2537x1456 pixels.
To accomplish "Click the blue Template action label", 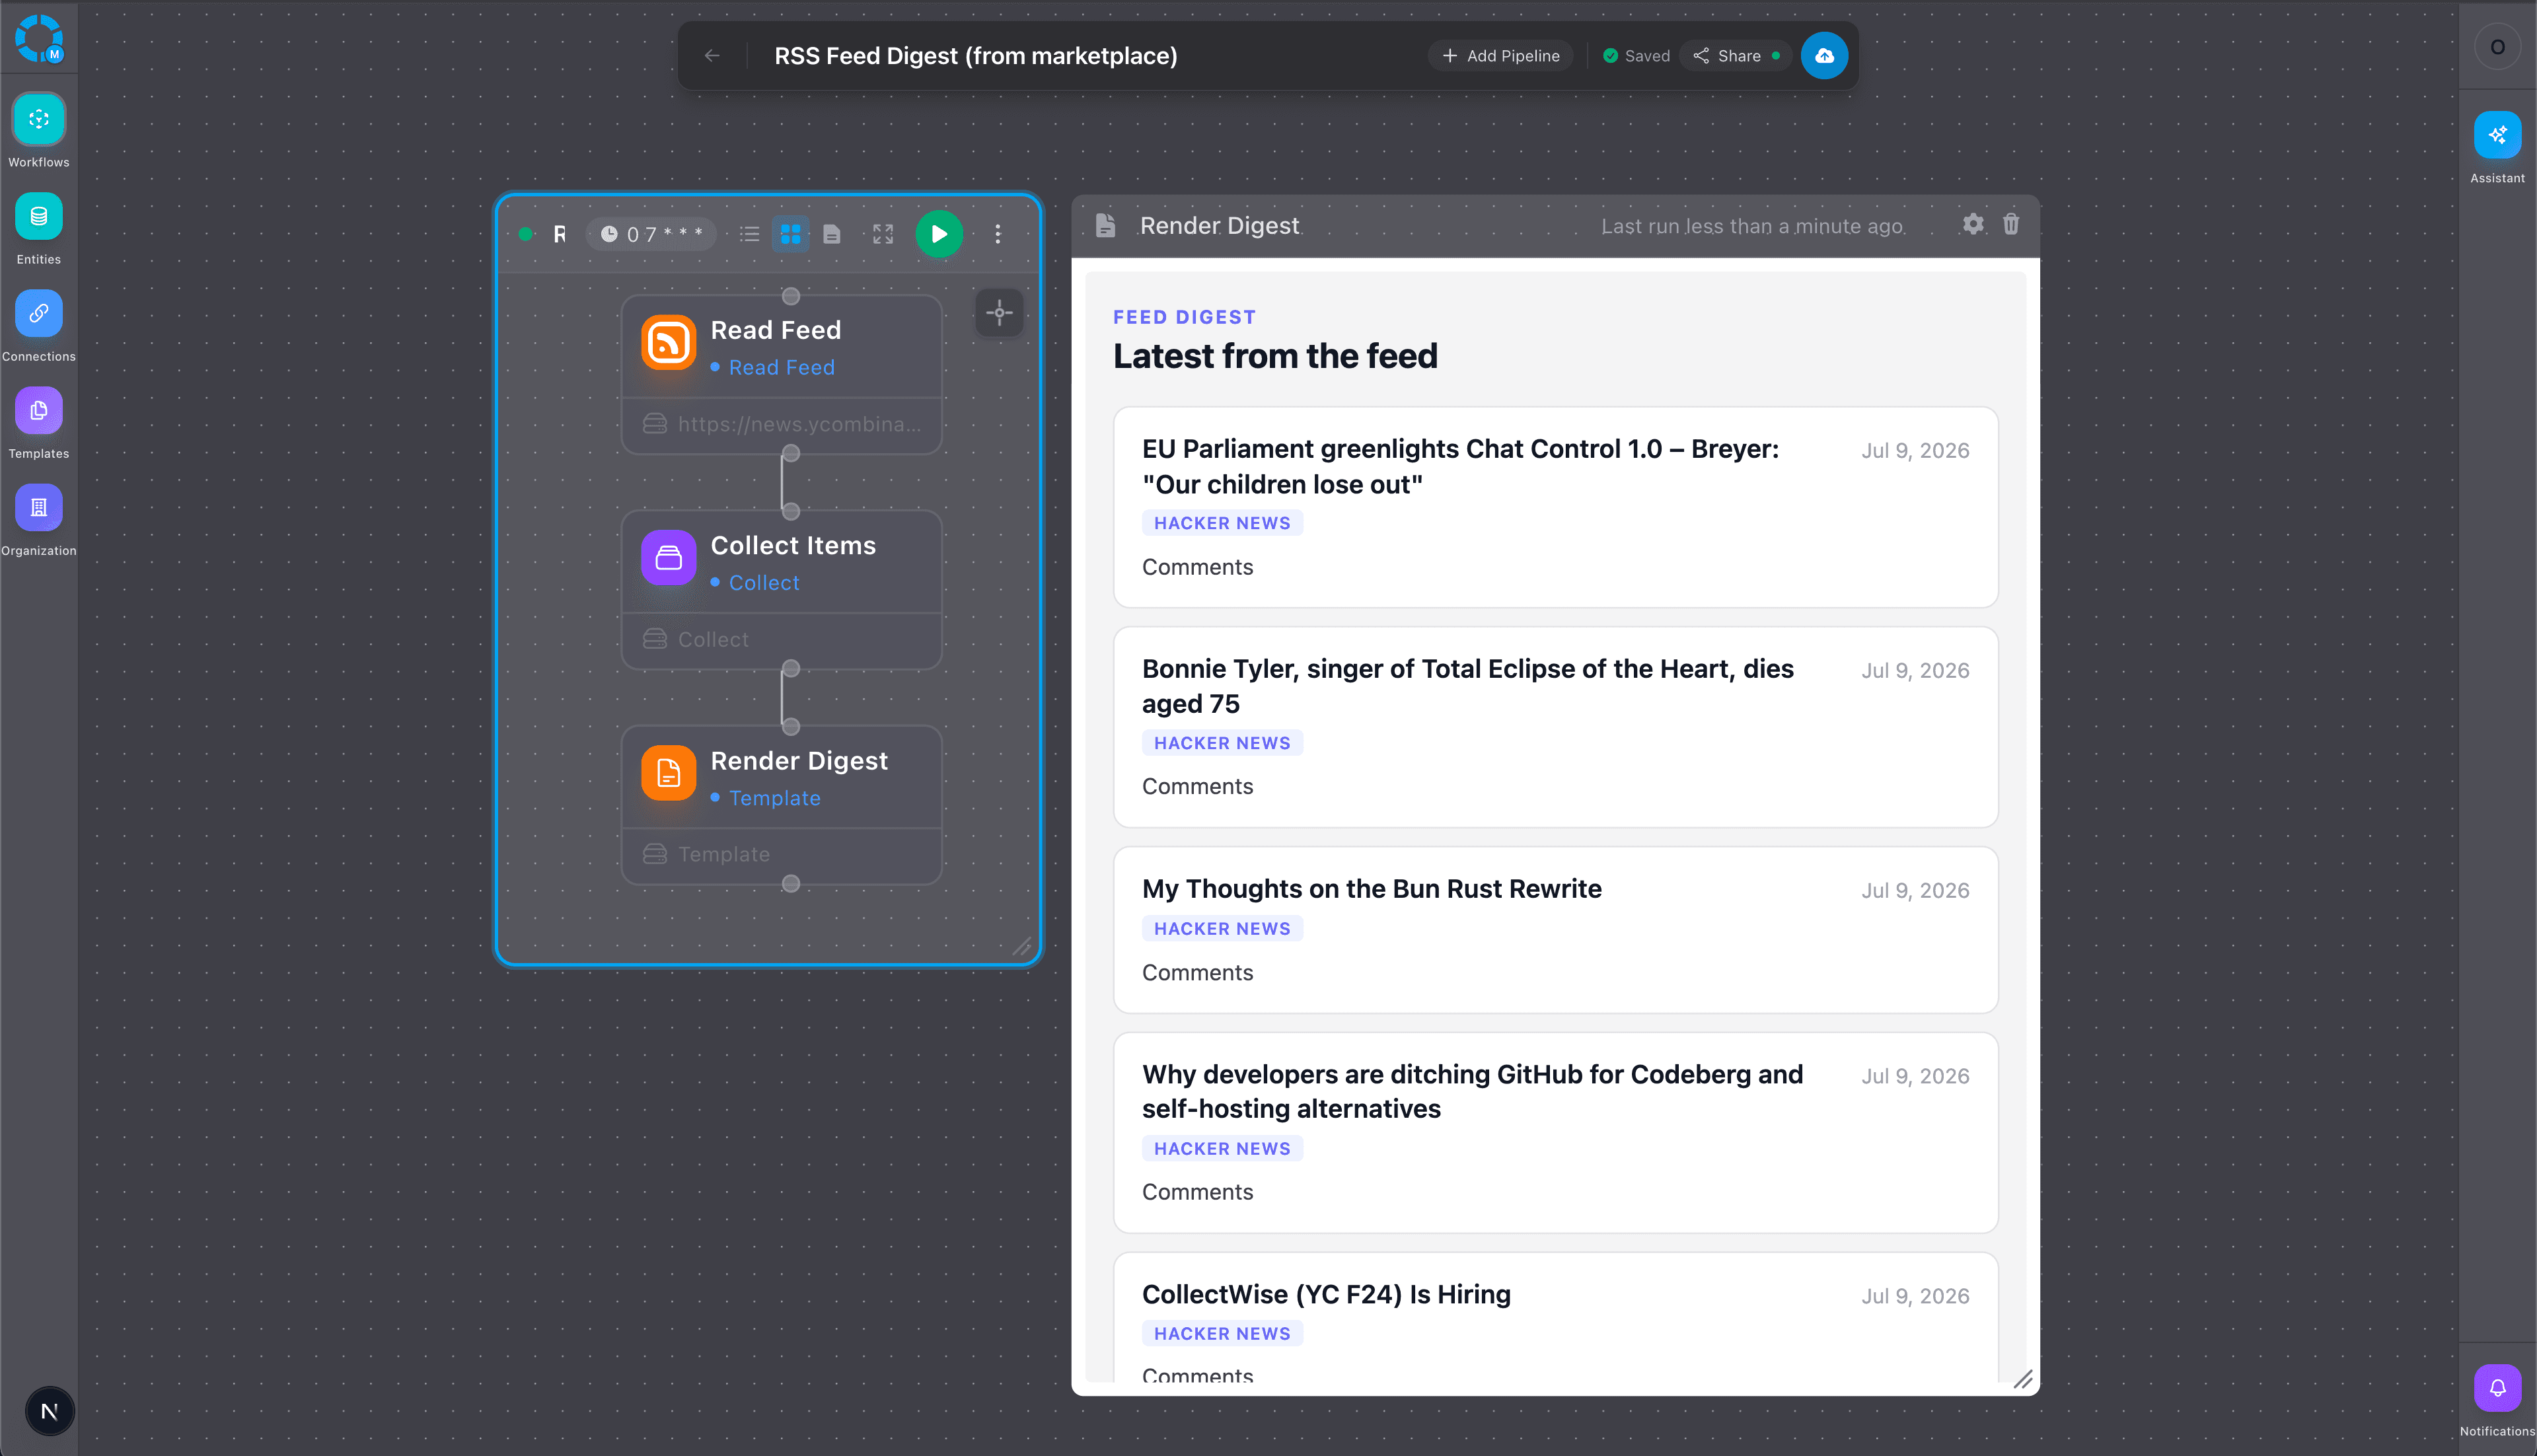I will [x=775, y=798].
